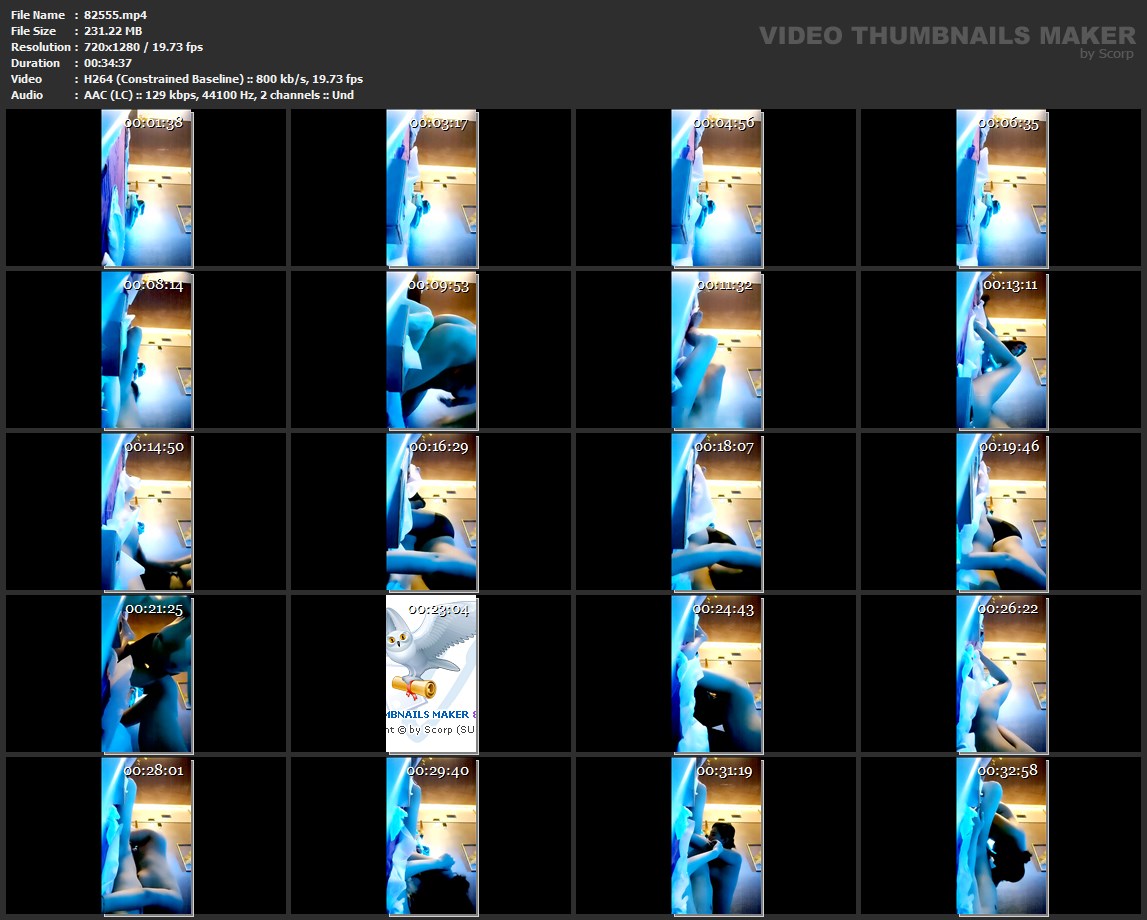The width and height of the screenshot is (1147, 920).
Task: Pick the last thumbnail at 00:32:58
Action: [1002, 836]
